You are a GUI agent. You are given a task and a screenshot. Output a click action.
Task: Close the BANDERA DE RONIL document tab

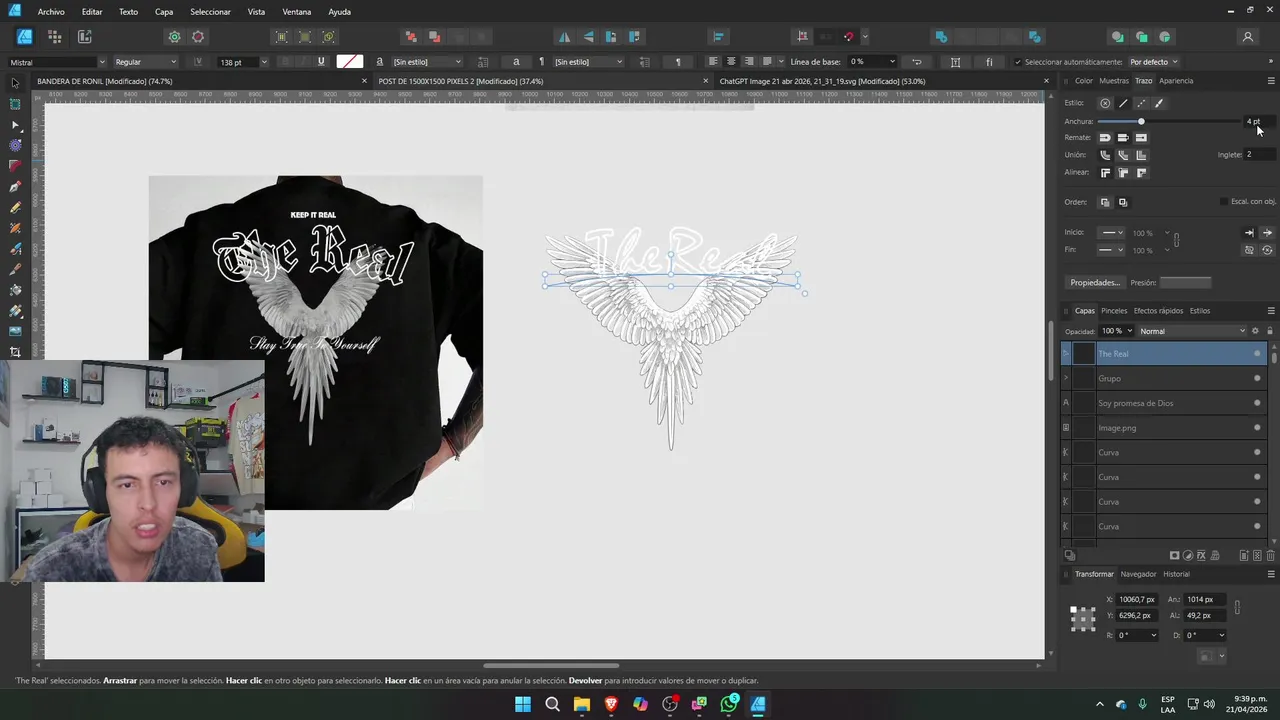pyautogui.click(x=364, y=81)
